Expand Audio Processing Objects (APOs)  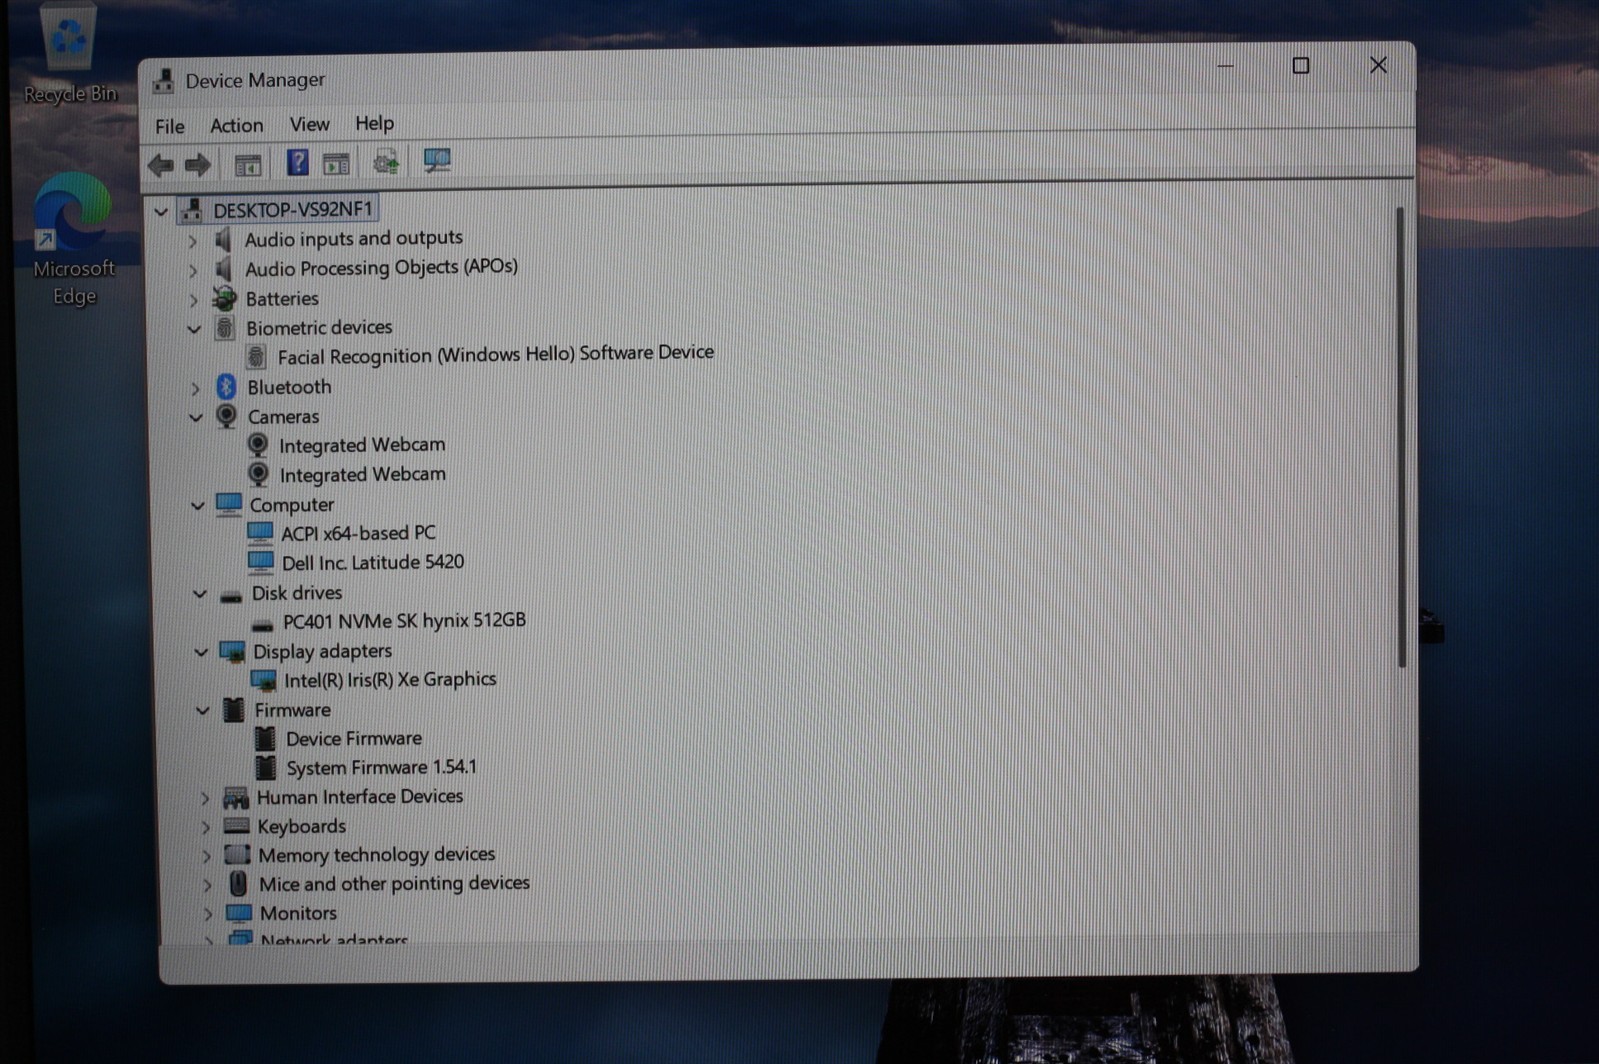[x=193, y=270]
